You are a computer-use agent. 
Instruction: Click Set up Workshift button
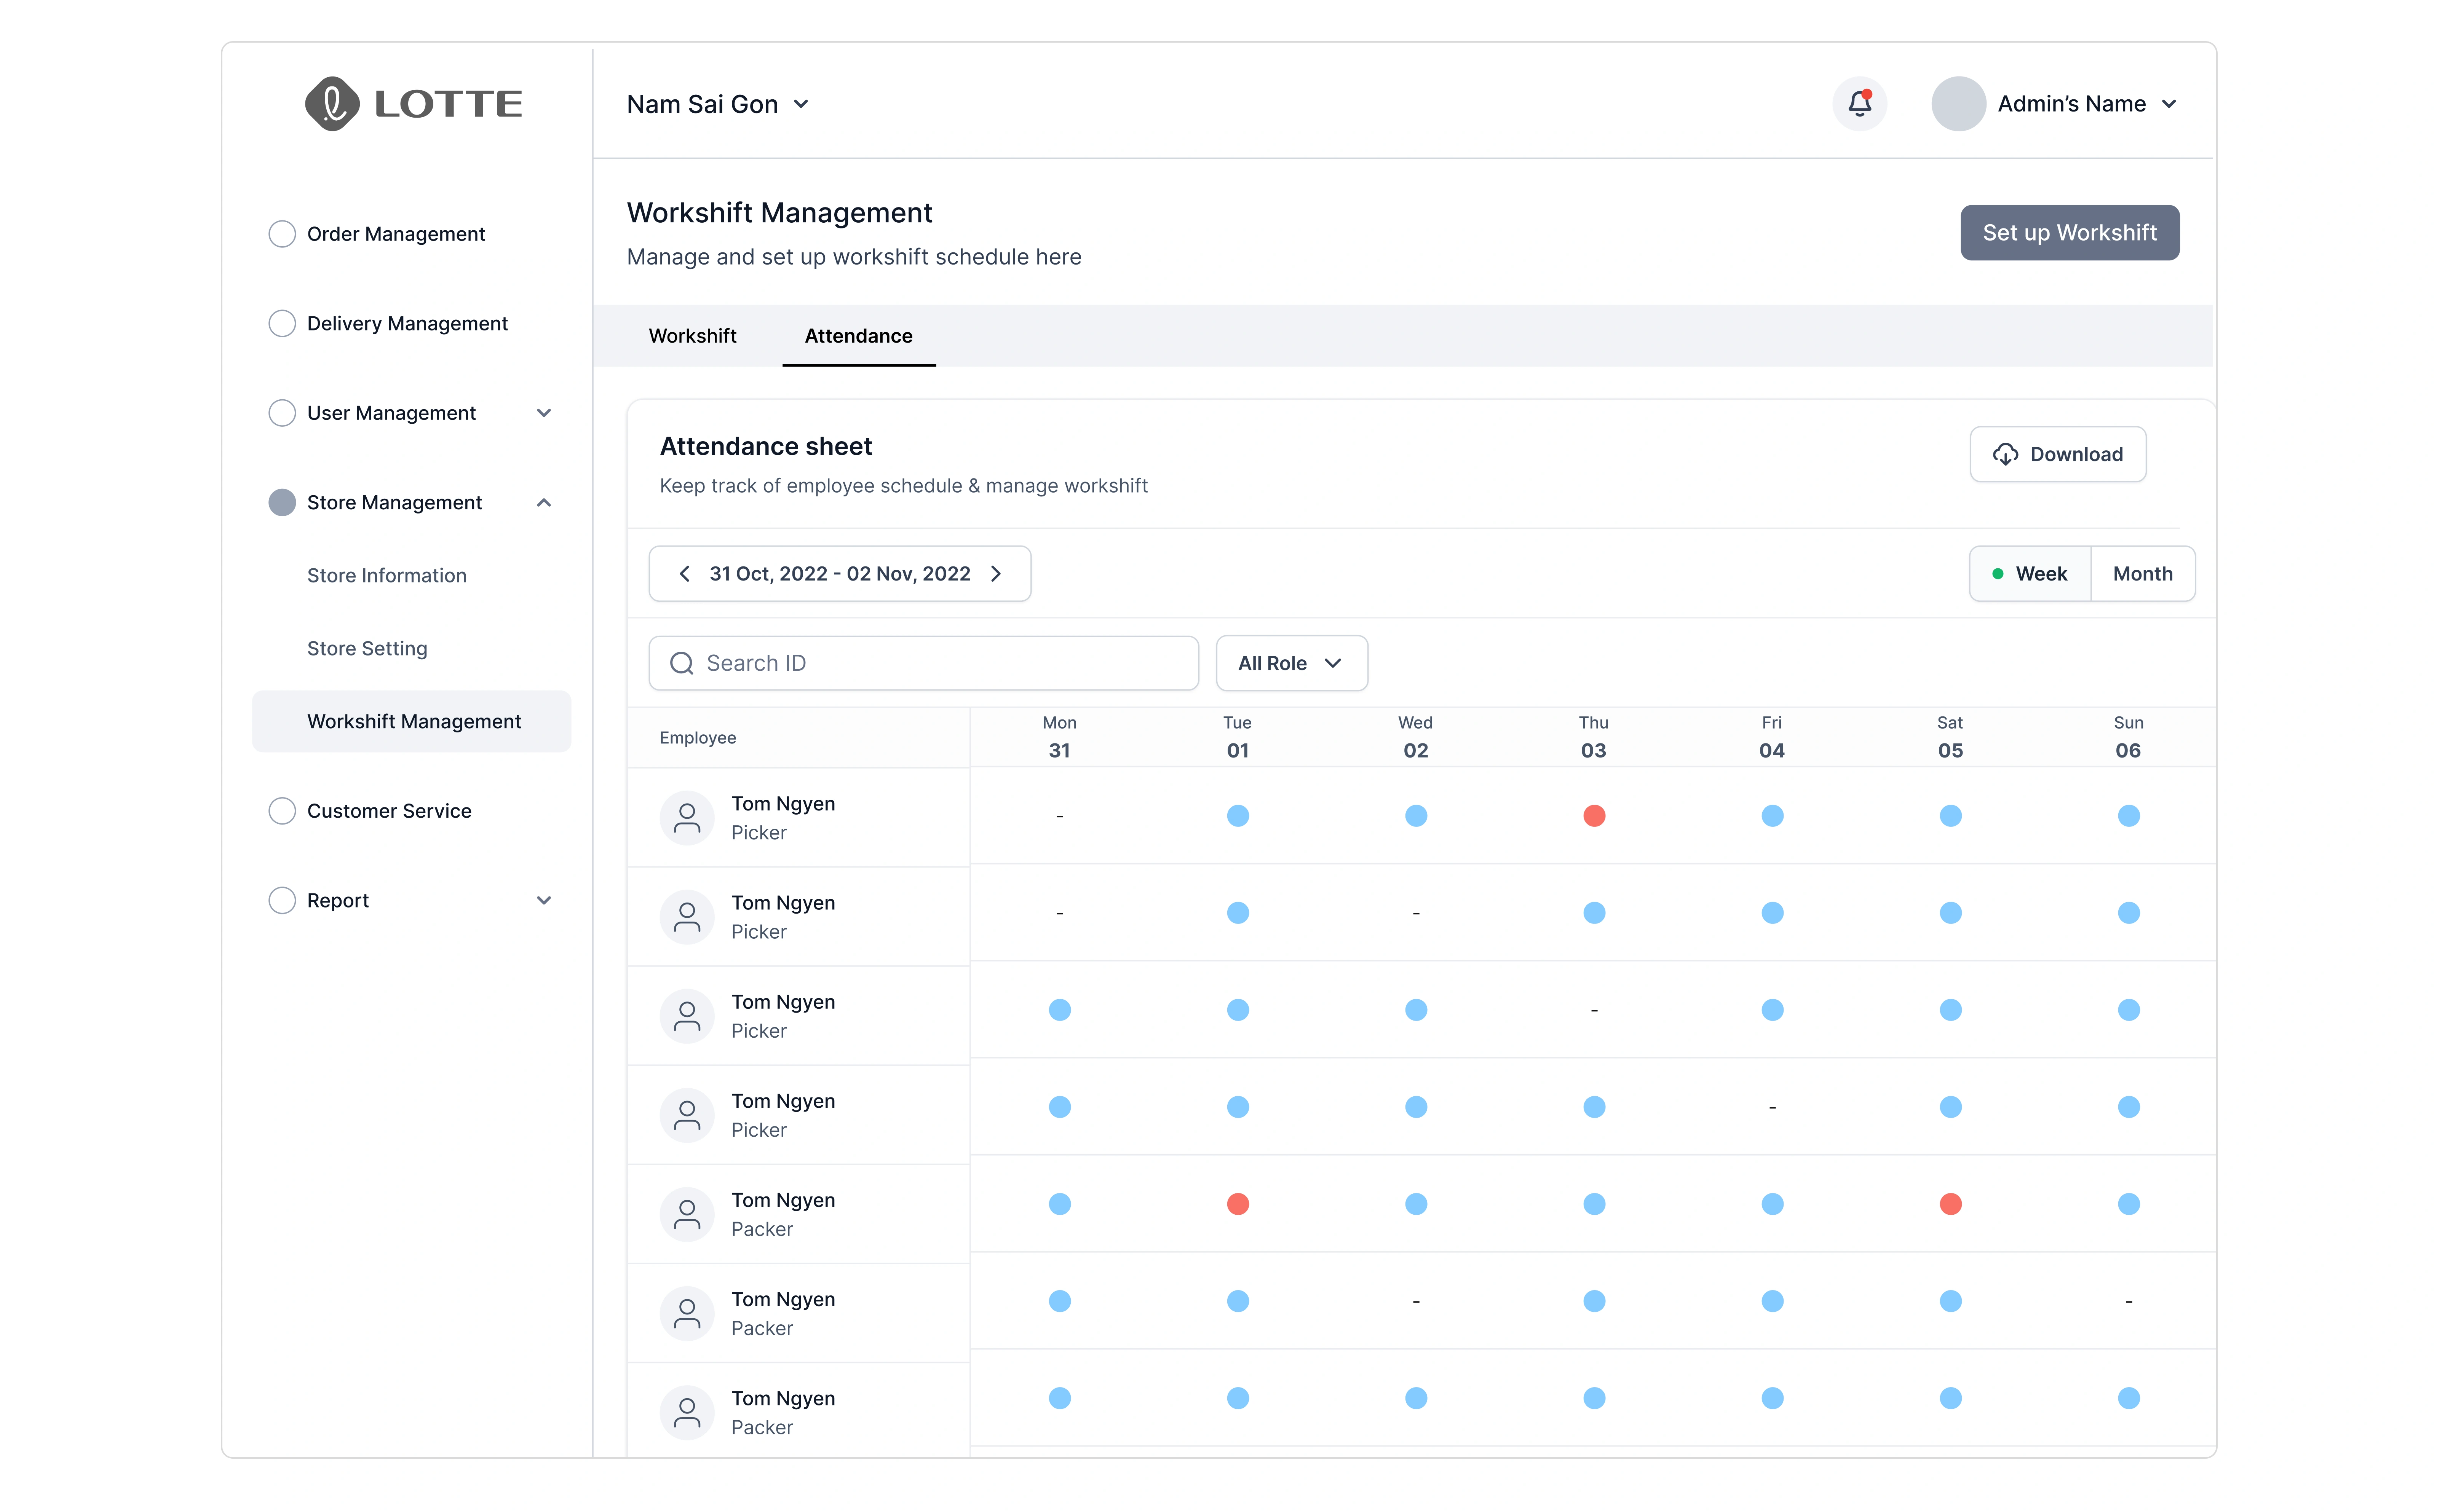coord(2069,233)
